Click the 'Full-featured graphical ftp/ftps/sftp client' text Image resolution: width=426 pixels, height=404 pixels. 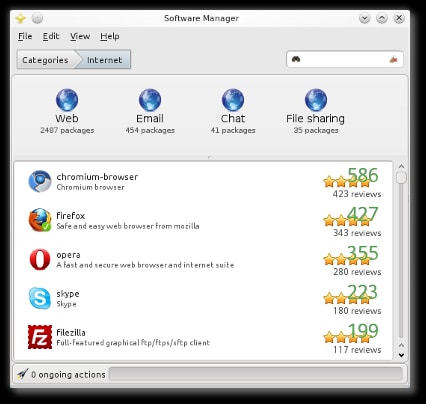point(133,343)
